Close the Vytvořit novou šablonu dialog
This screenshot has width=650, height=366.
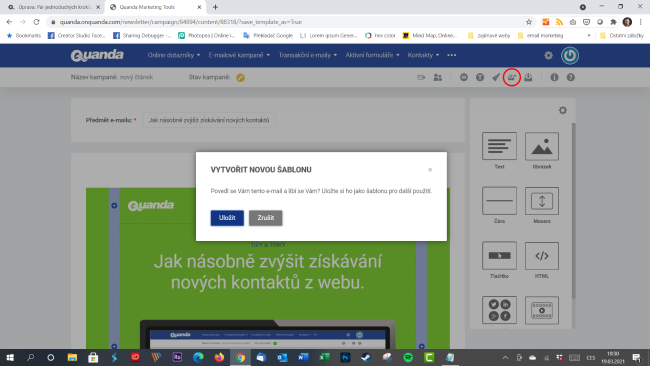430,170
